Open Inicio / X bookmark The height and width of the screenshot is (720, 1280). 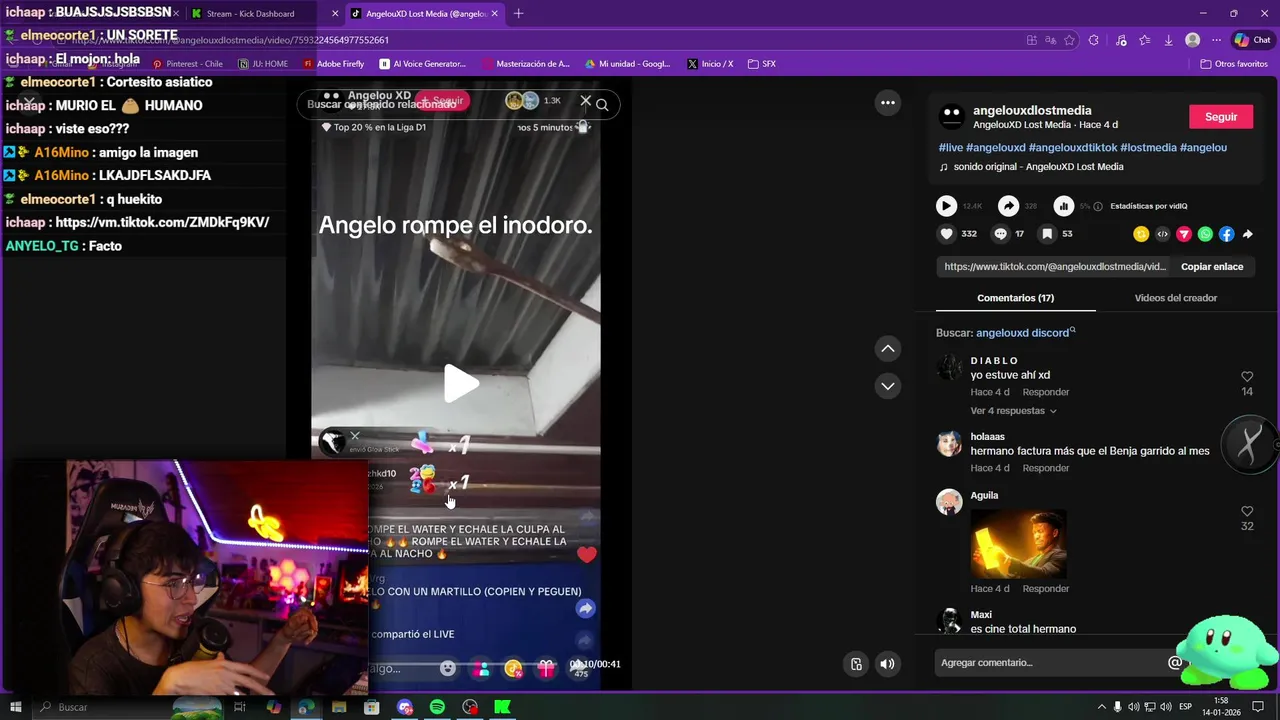(710, 64)
